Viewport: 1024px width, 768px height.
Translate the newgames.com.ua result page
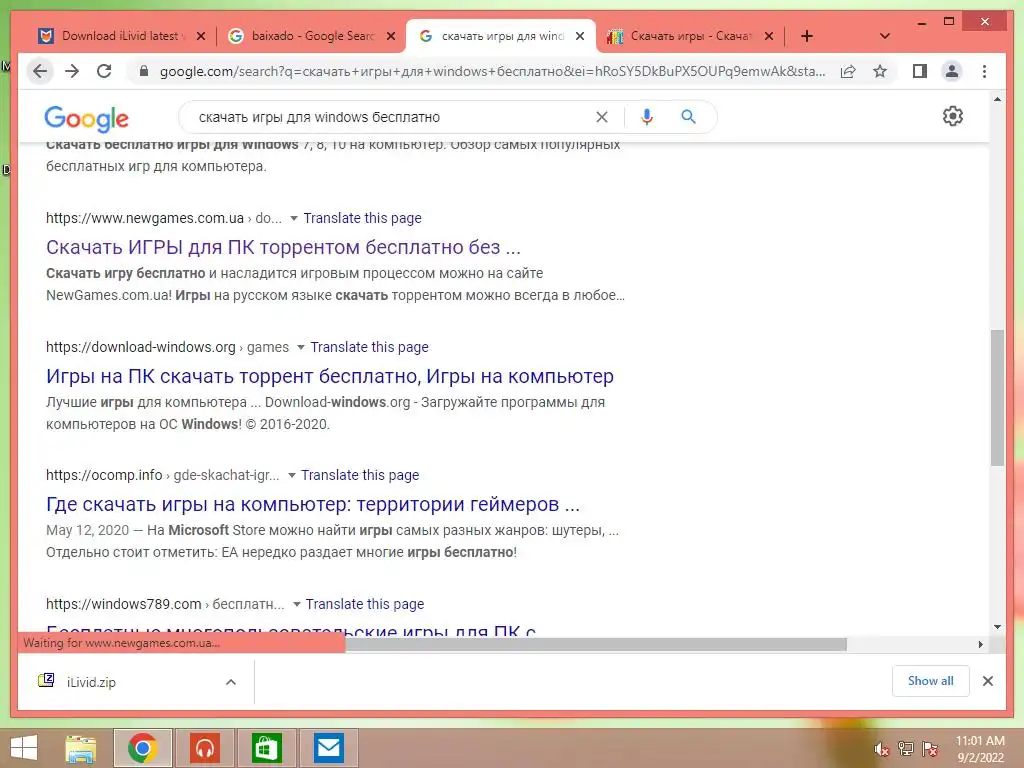click(x=362, y=218)
